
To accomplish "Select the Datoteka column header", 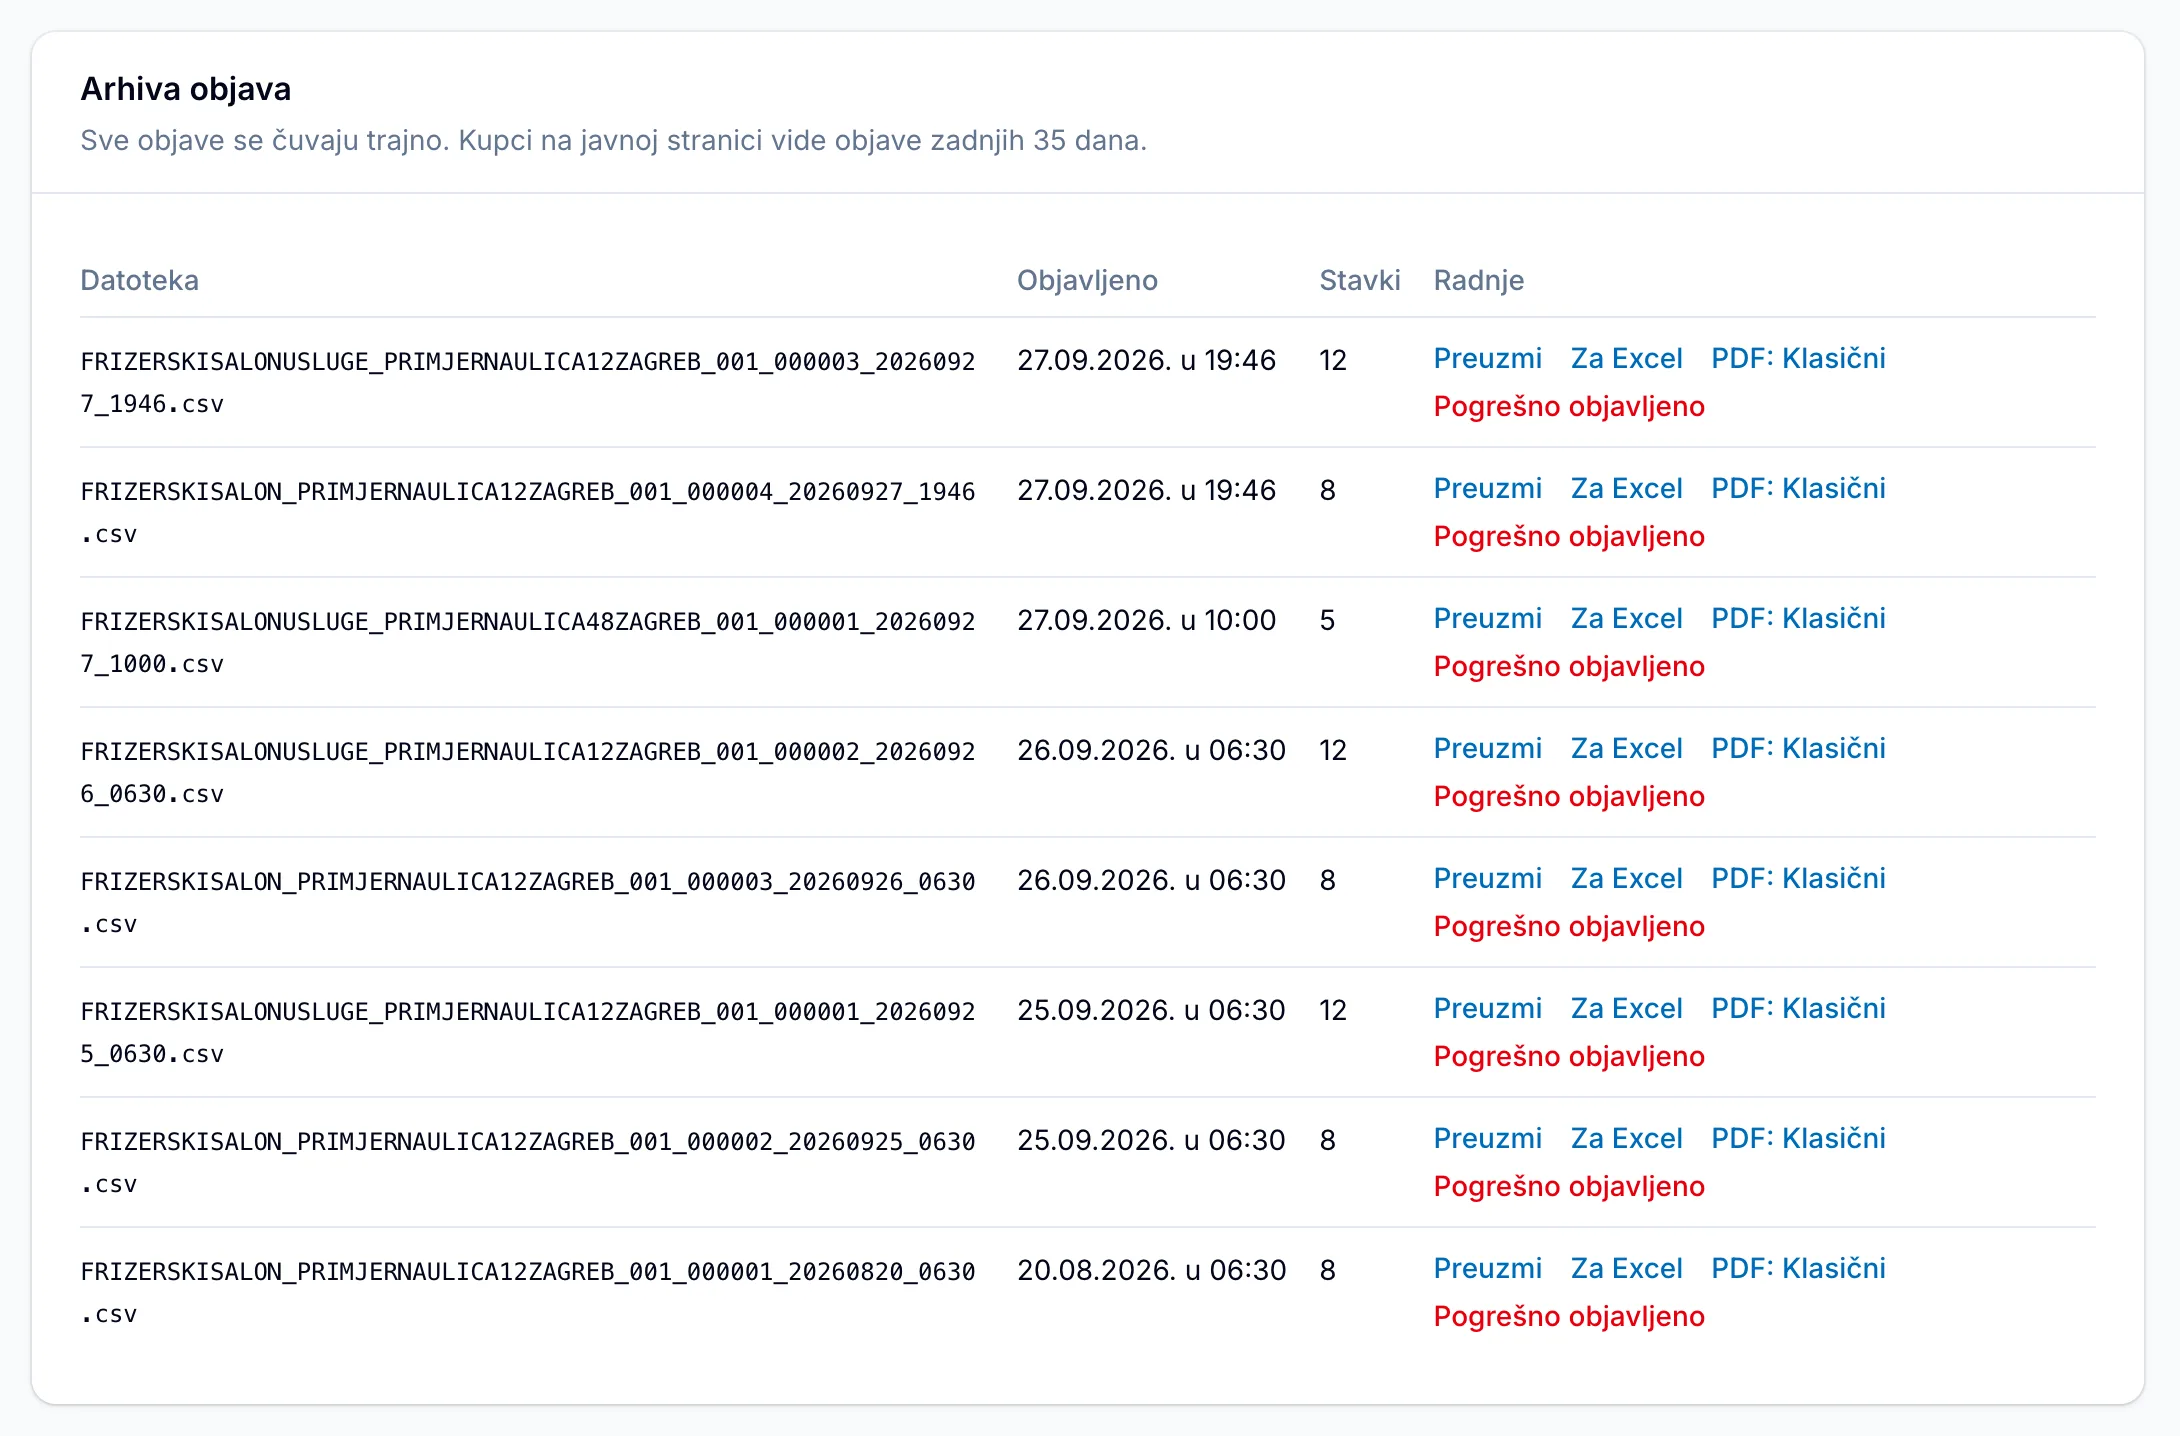I will [139, 280].
